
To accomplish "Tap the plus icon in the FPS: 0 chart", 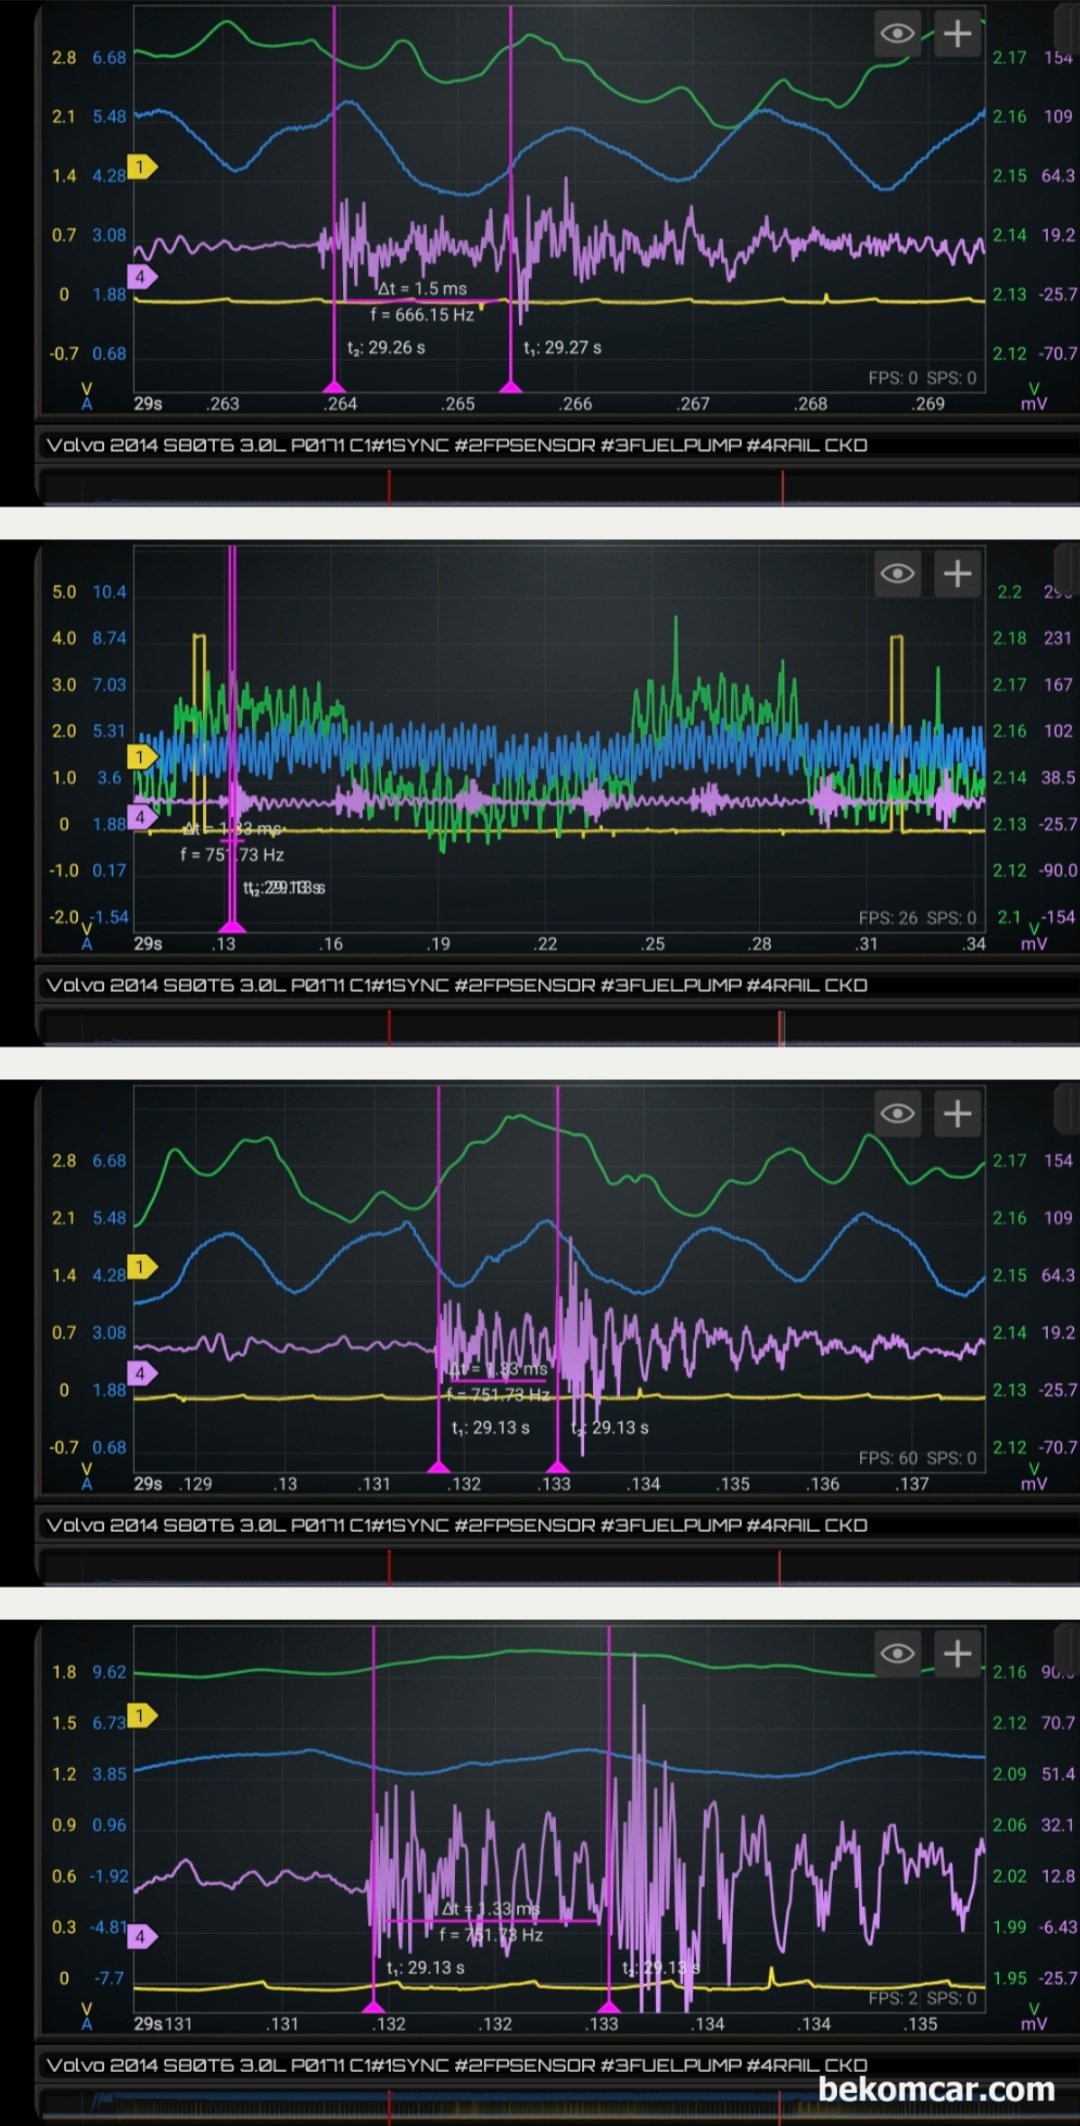I will 957,34.
